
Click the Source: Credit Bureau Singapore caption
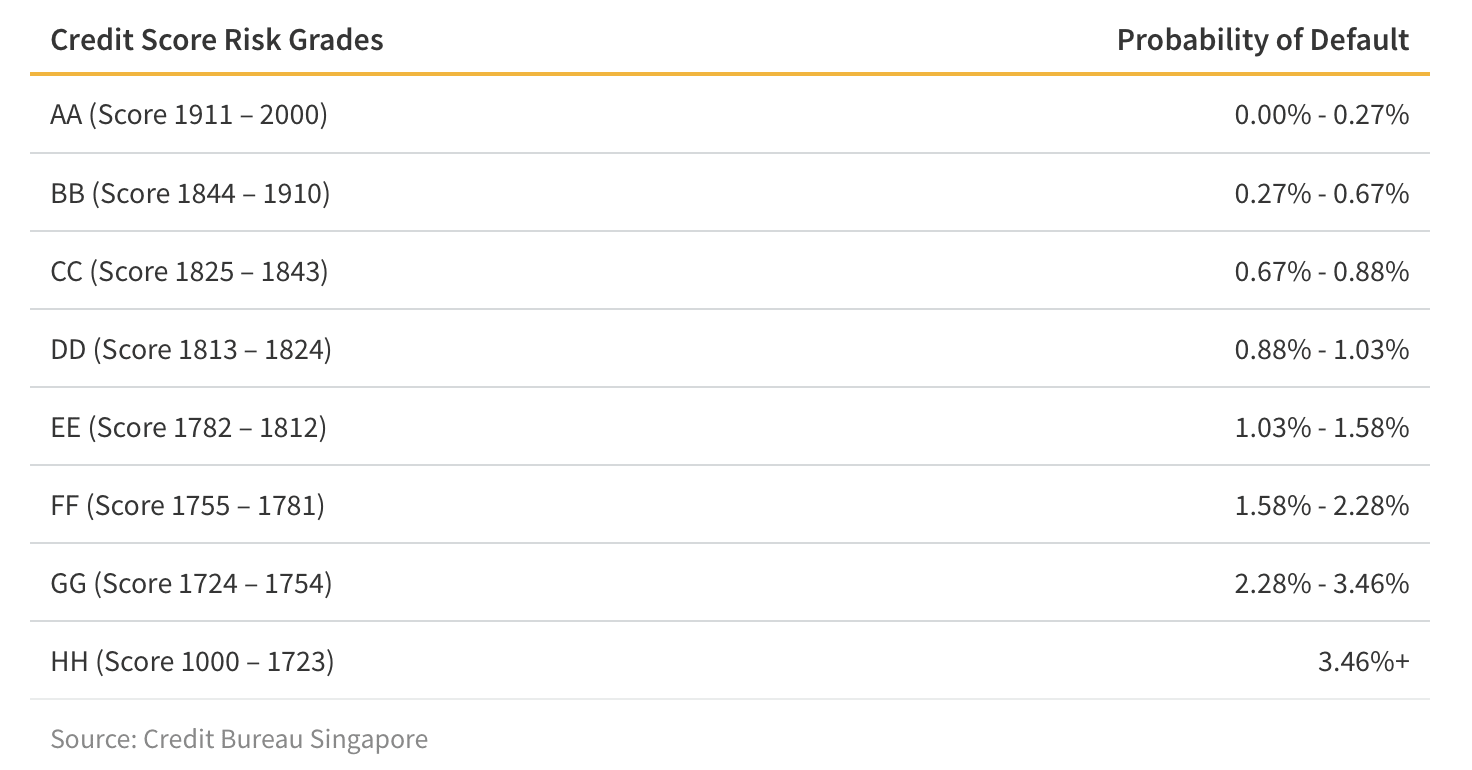(x=239, y=739)
